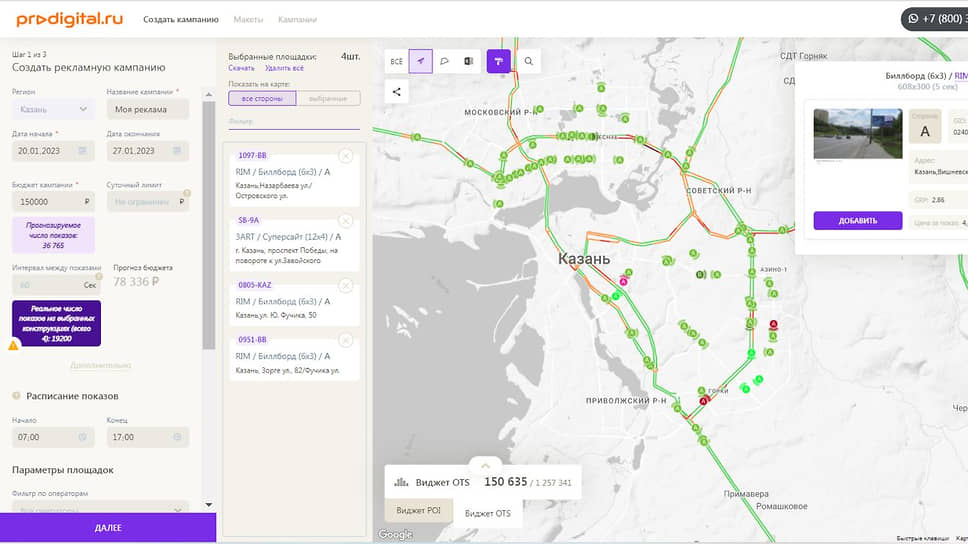Click the prodigital.ru logo
The height and width of the screenshot is (544, 968).
(69, 19)
